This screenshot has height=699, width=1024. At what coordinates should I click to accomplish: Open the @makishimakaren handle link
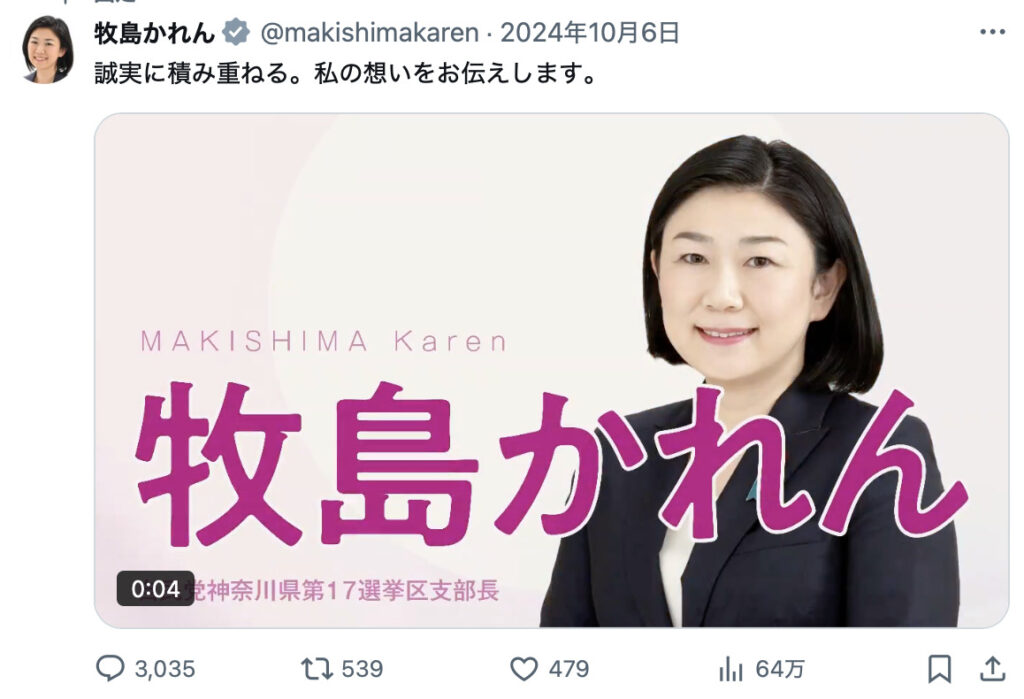click(369, 33)
